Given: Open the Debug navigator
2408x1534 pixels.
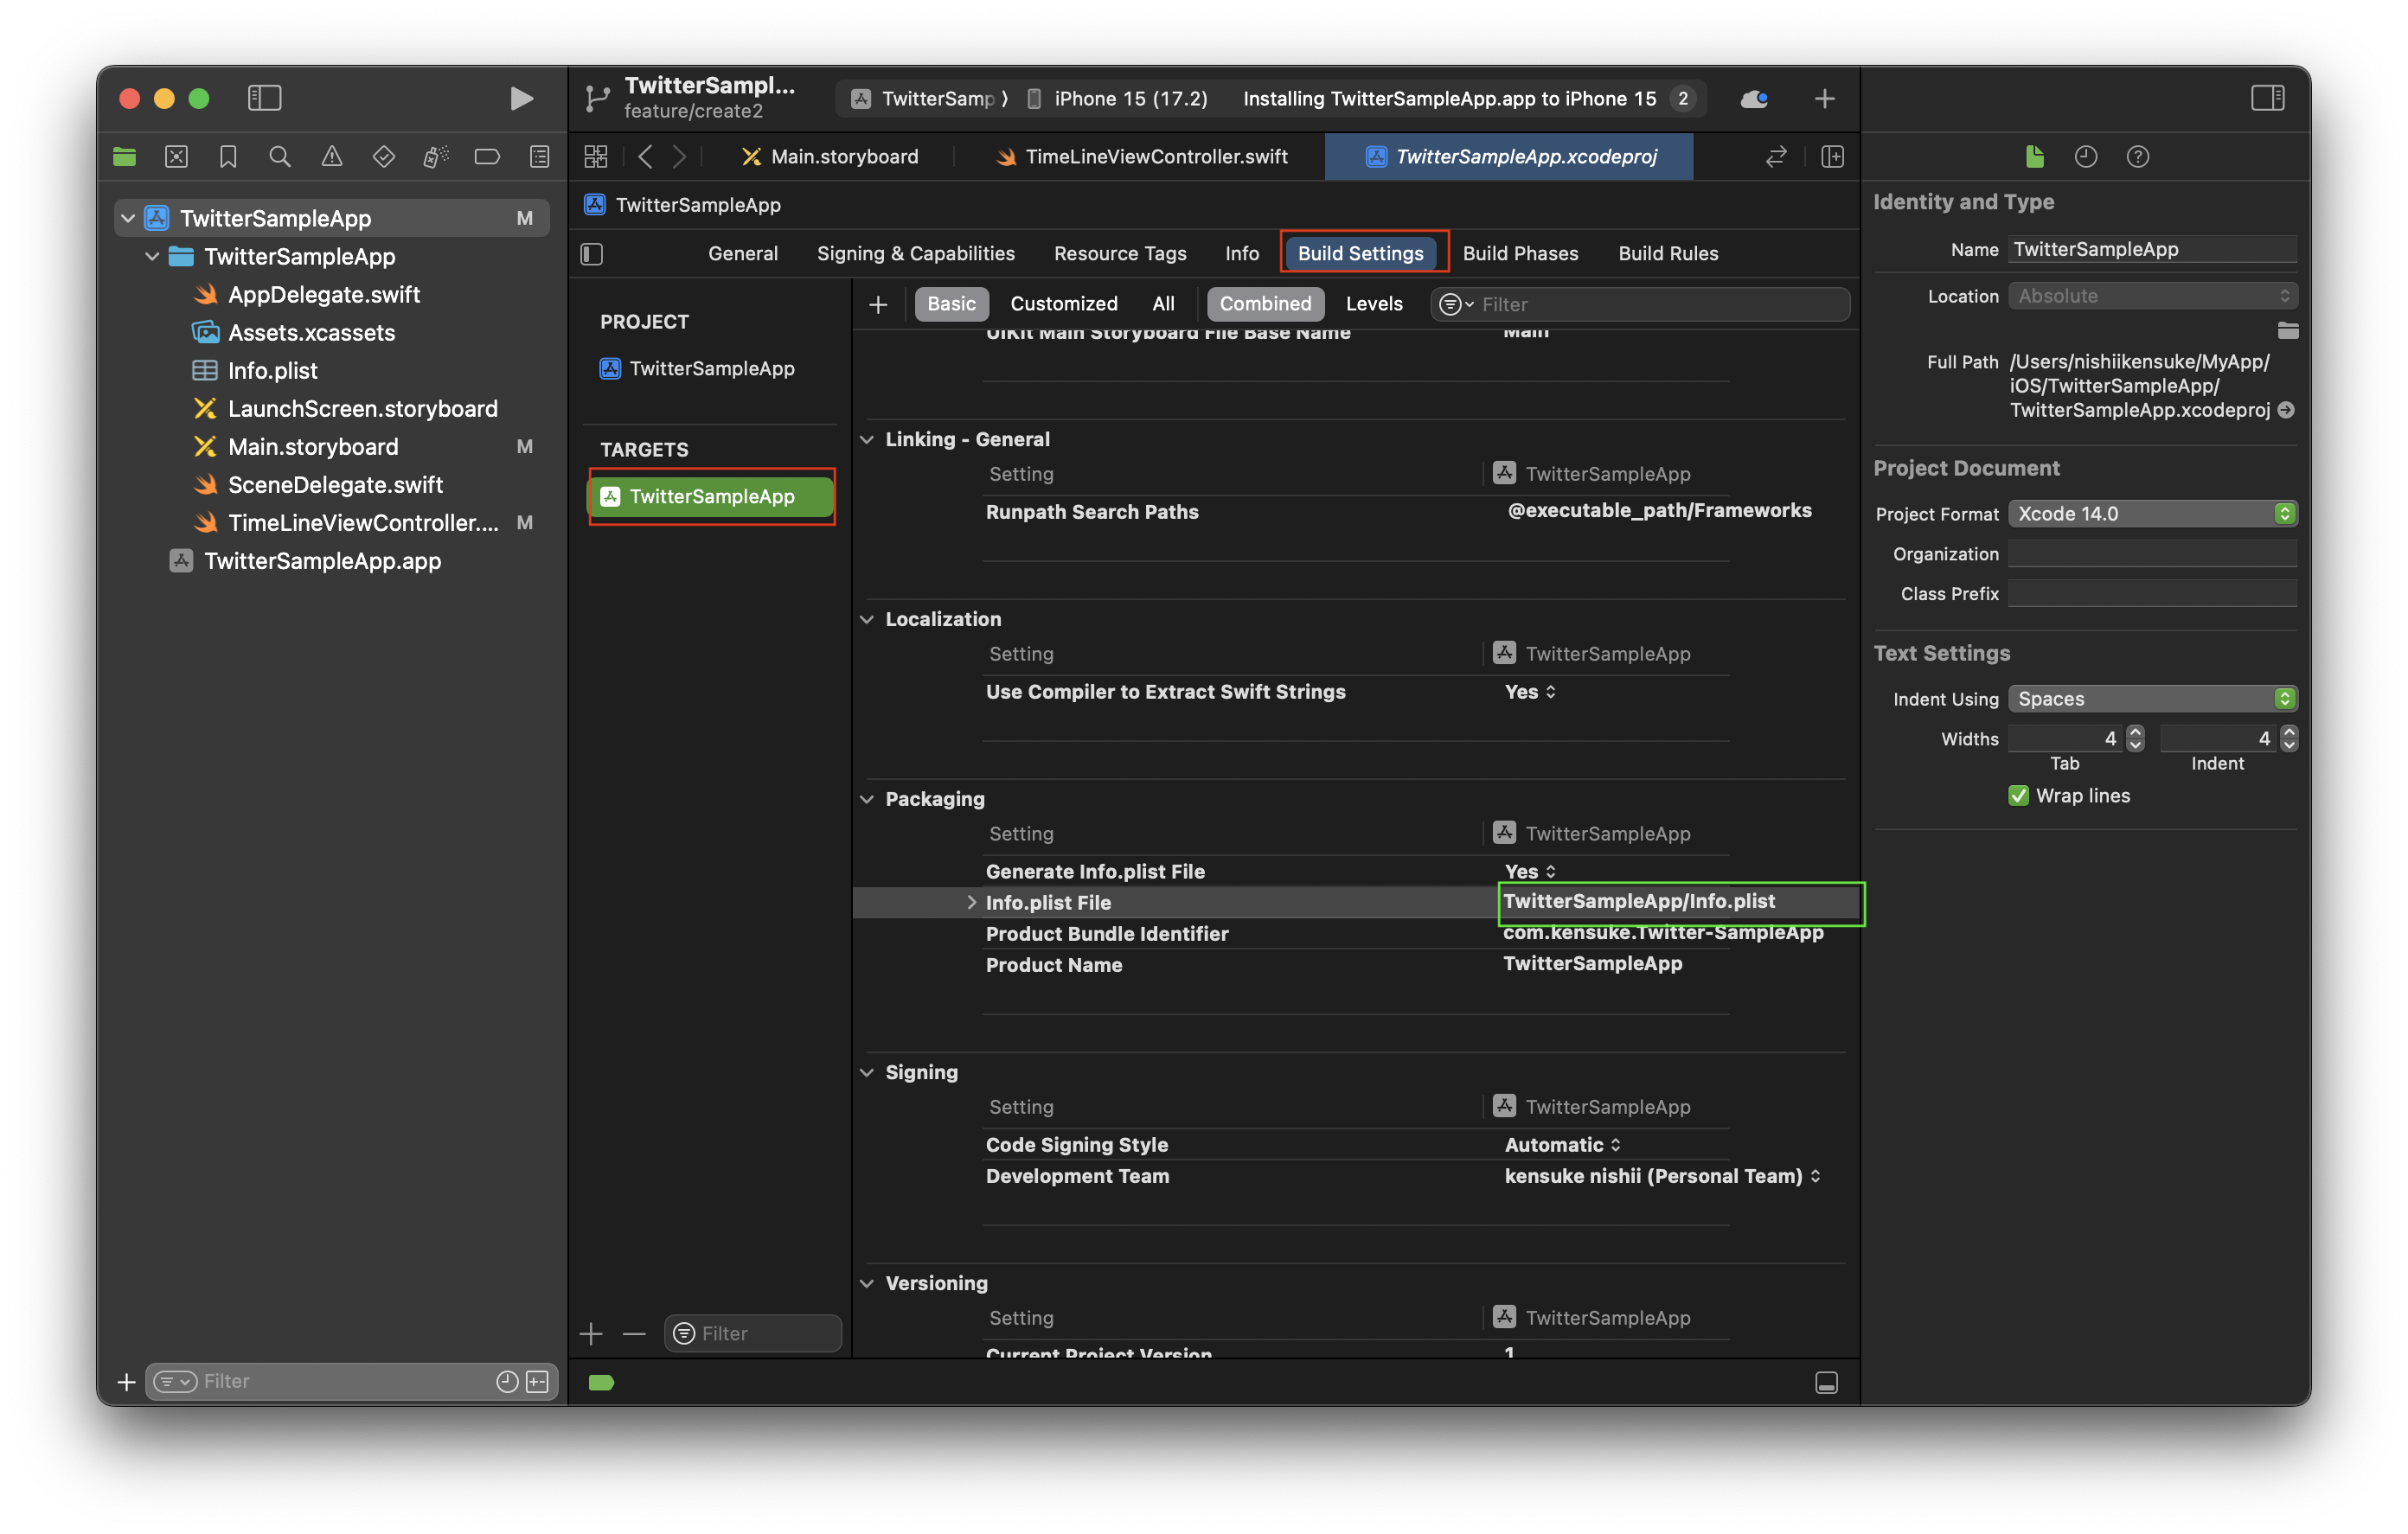Looking at the screenshot, I should coord(436,157).
